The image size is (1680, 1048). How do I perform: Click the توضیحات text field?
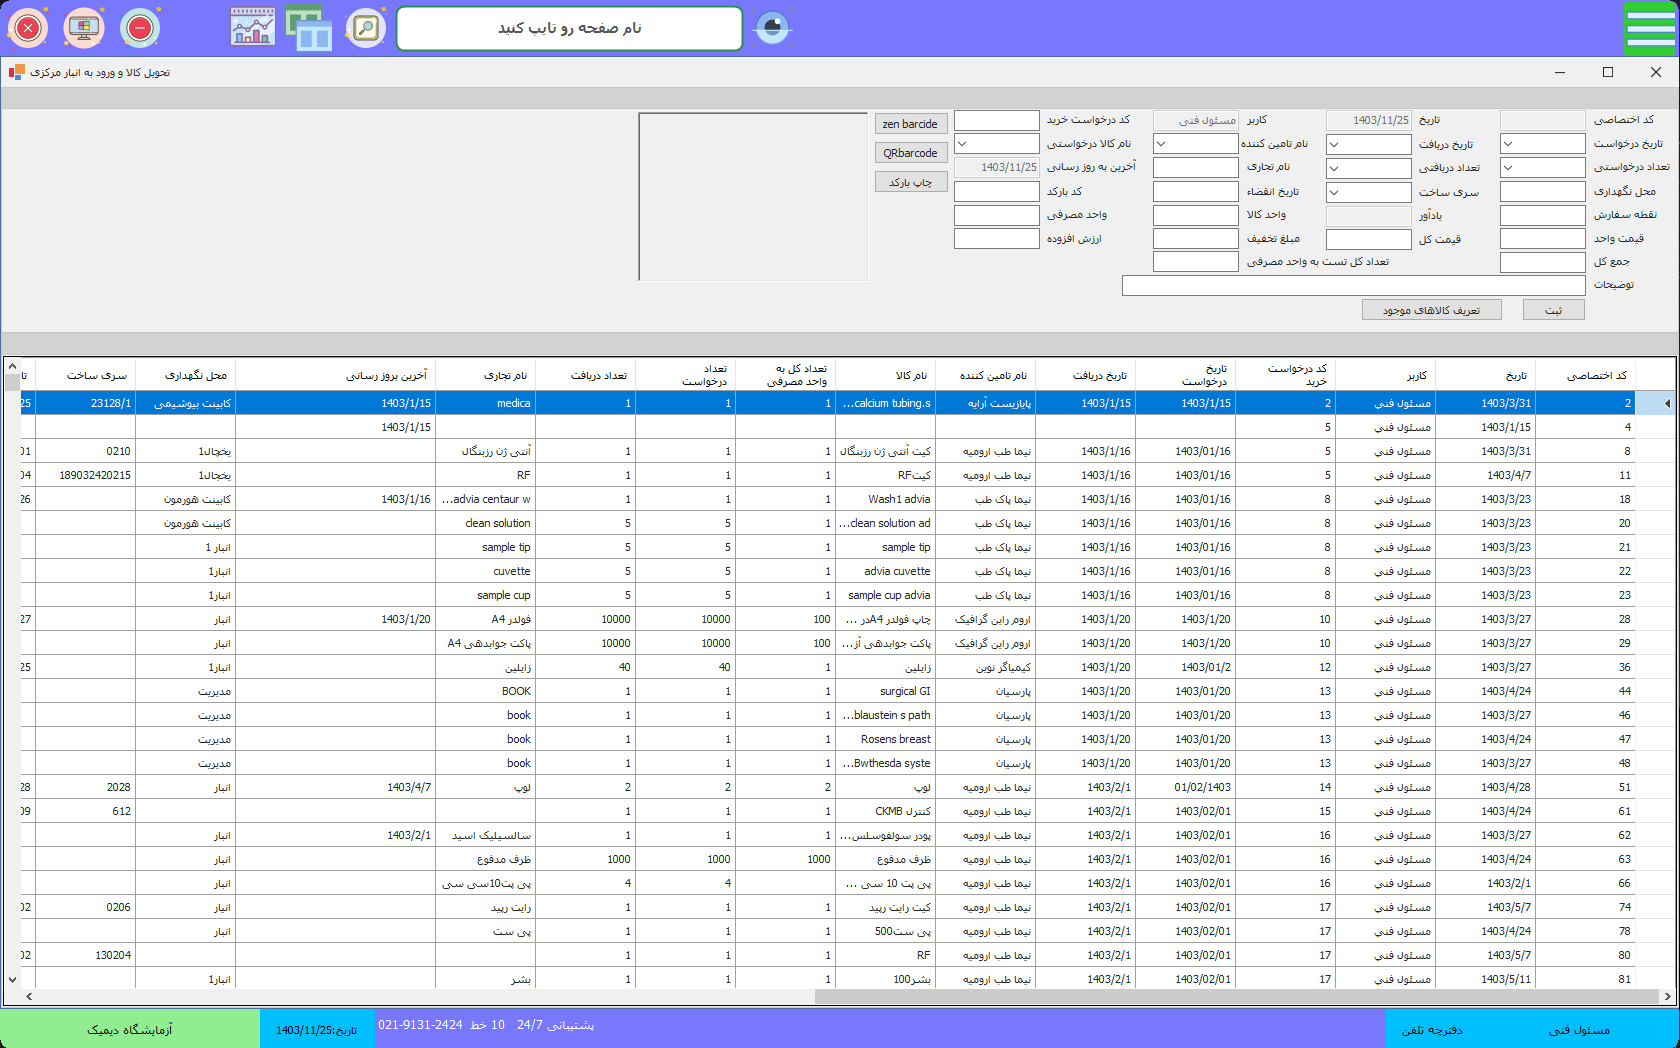tap(1353, 286)
